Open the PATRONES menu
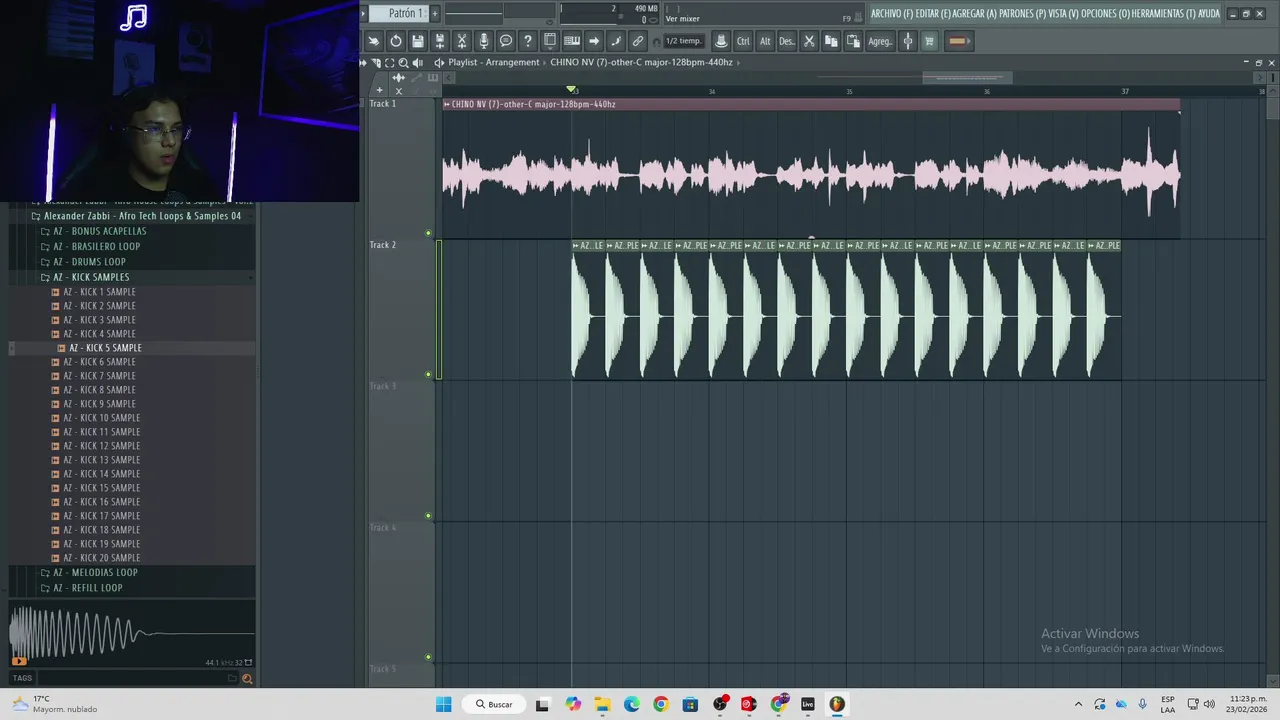The height and width of the screenshot is (720, 1280). pos(1022,13)
